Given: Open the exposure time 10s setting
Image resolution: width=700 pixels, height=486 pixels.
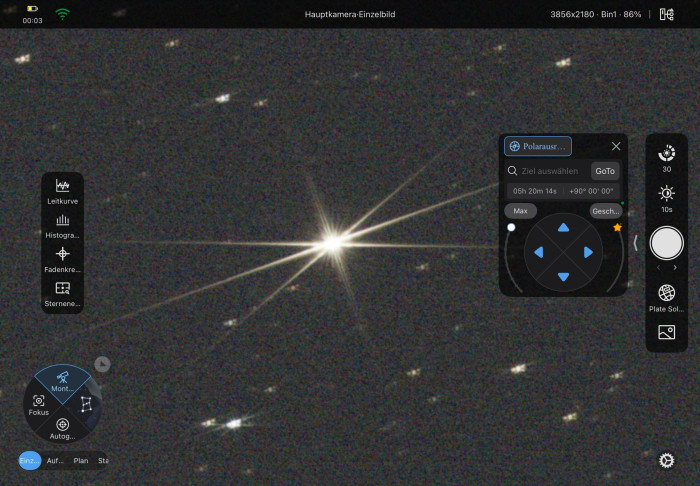Looking at the screenshot, I should coord(667,199).
